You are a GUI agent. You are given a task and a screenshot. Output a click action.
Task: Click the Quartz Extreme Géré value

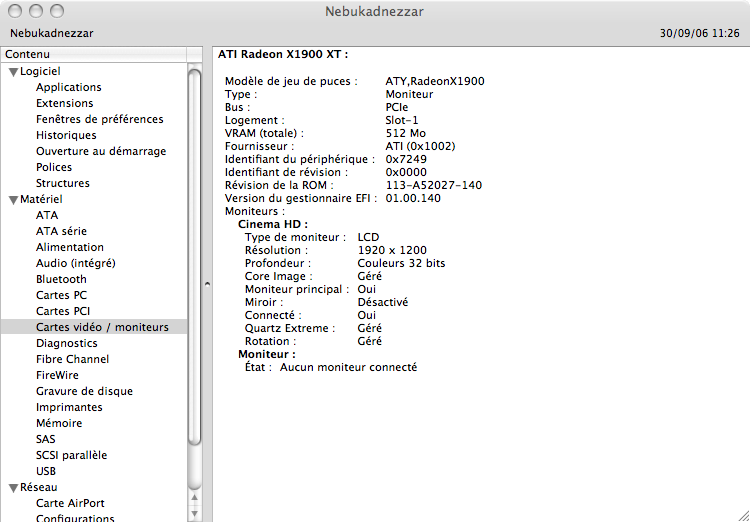coord(370,328)
